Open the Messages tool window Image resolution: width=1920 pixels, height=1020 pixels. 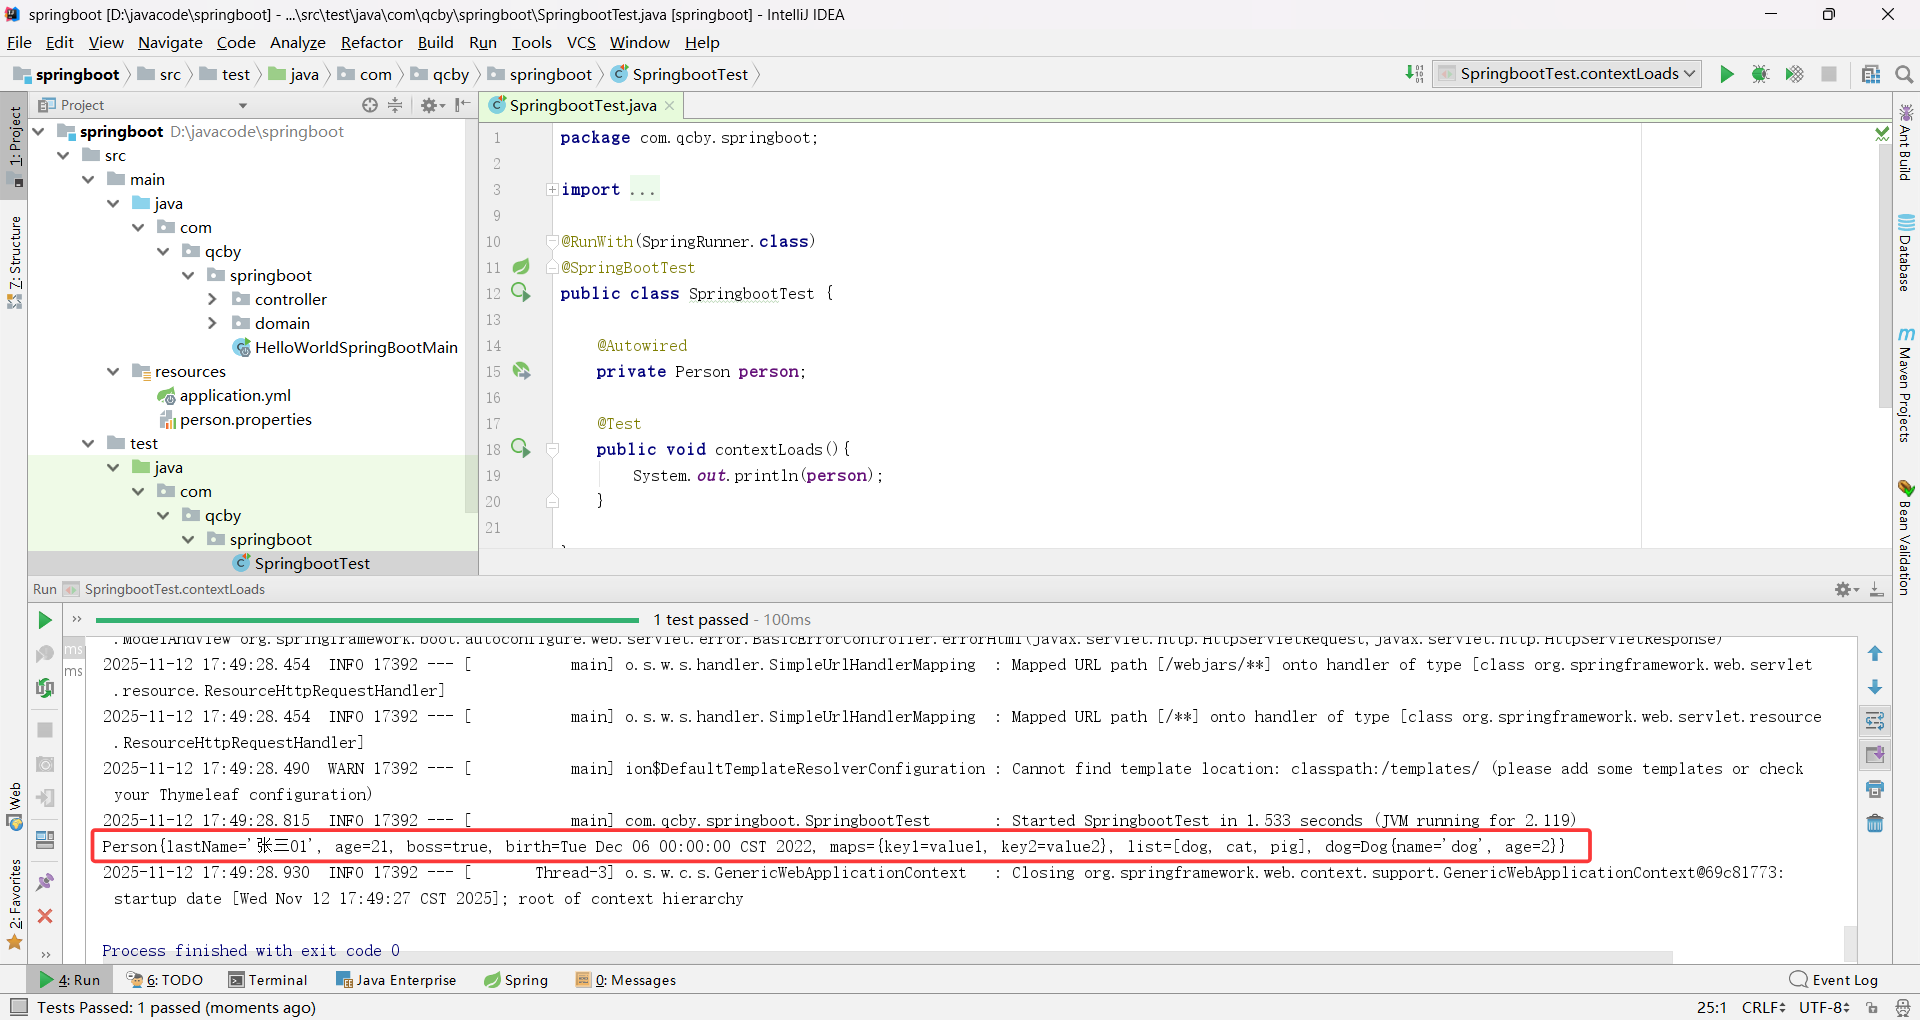(x=626, y=980)
